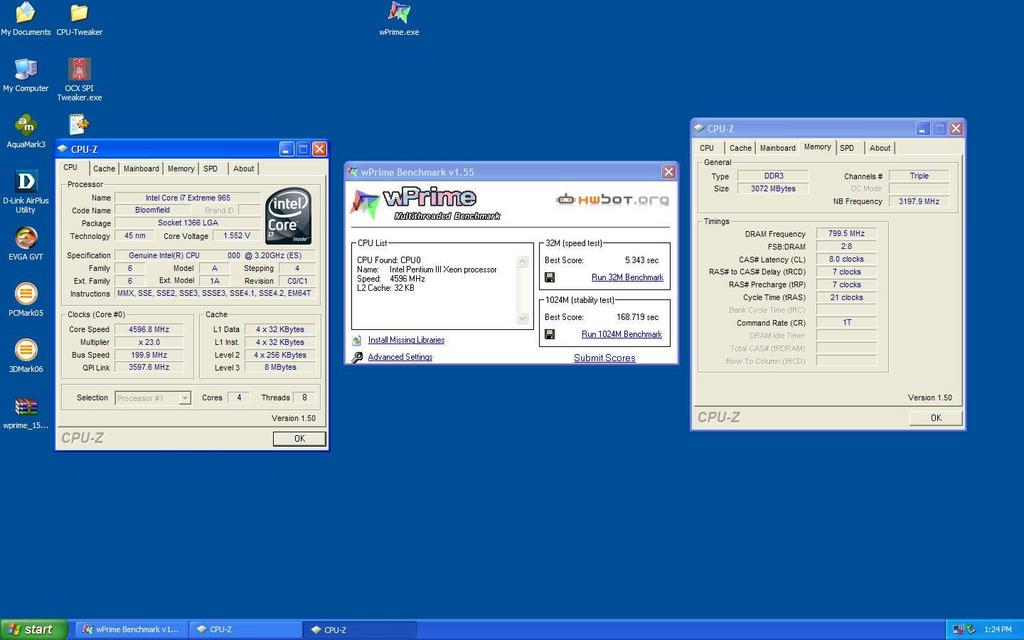Image resolution: width=1024 pixels, height=640 pixels.
Task: Click the Core Speed value "4596.8 MHz"
Action: tap(149, 330)
